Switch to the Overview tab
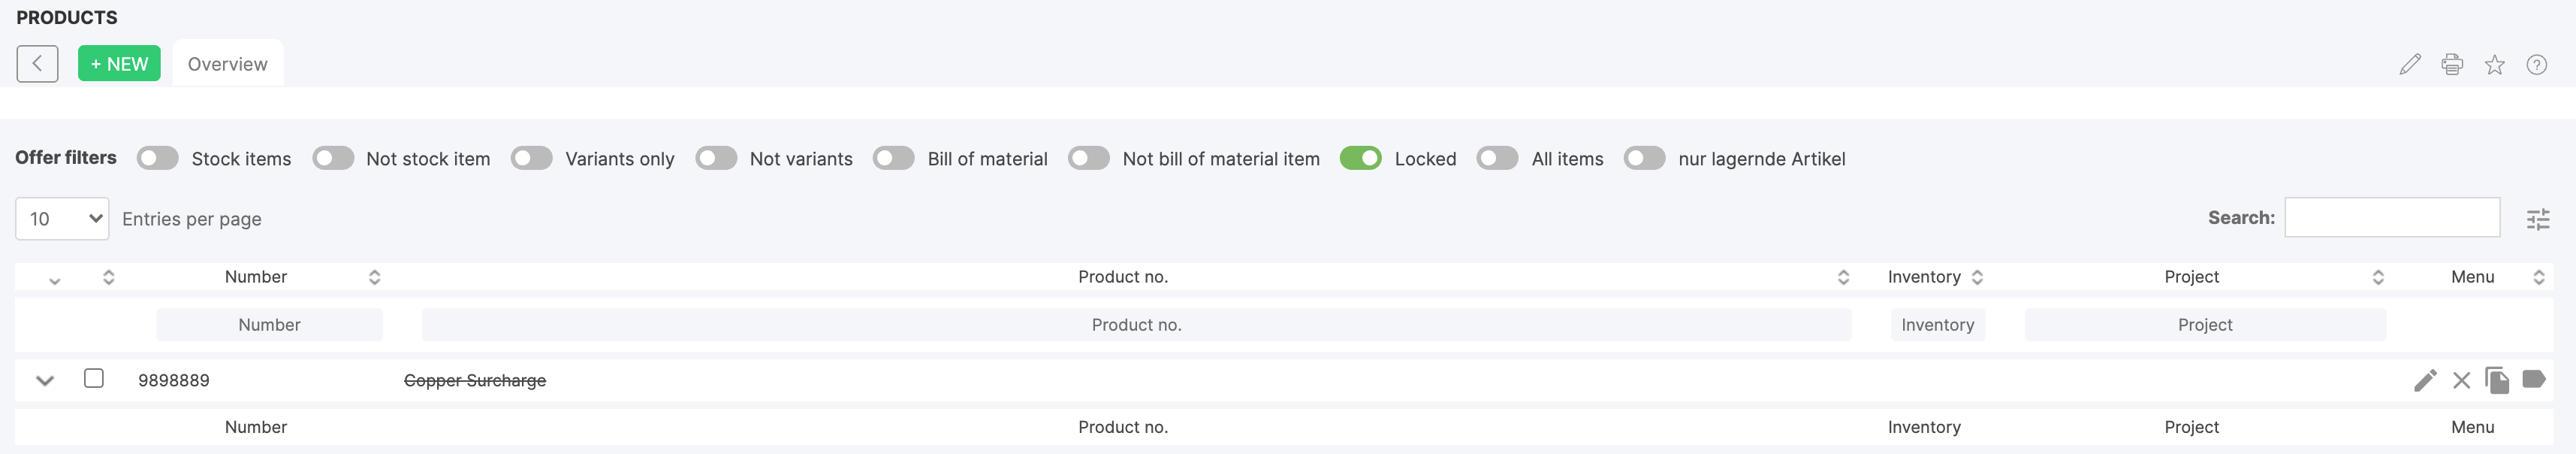2576x454 pixels. pyautogui.click(x=228, y=64)
